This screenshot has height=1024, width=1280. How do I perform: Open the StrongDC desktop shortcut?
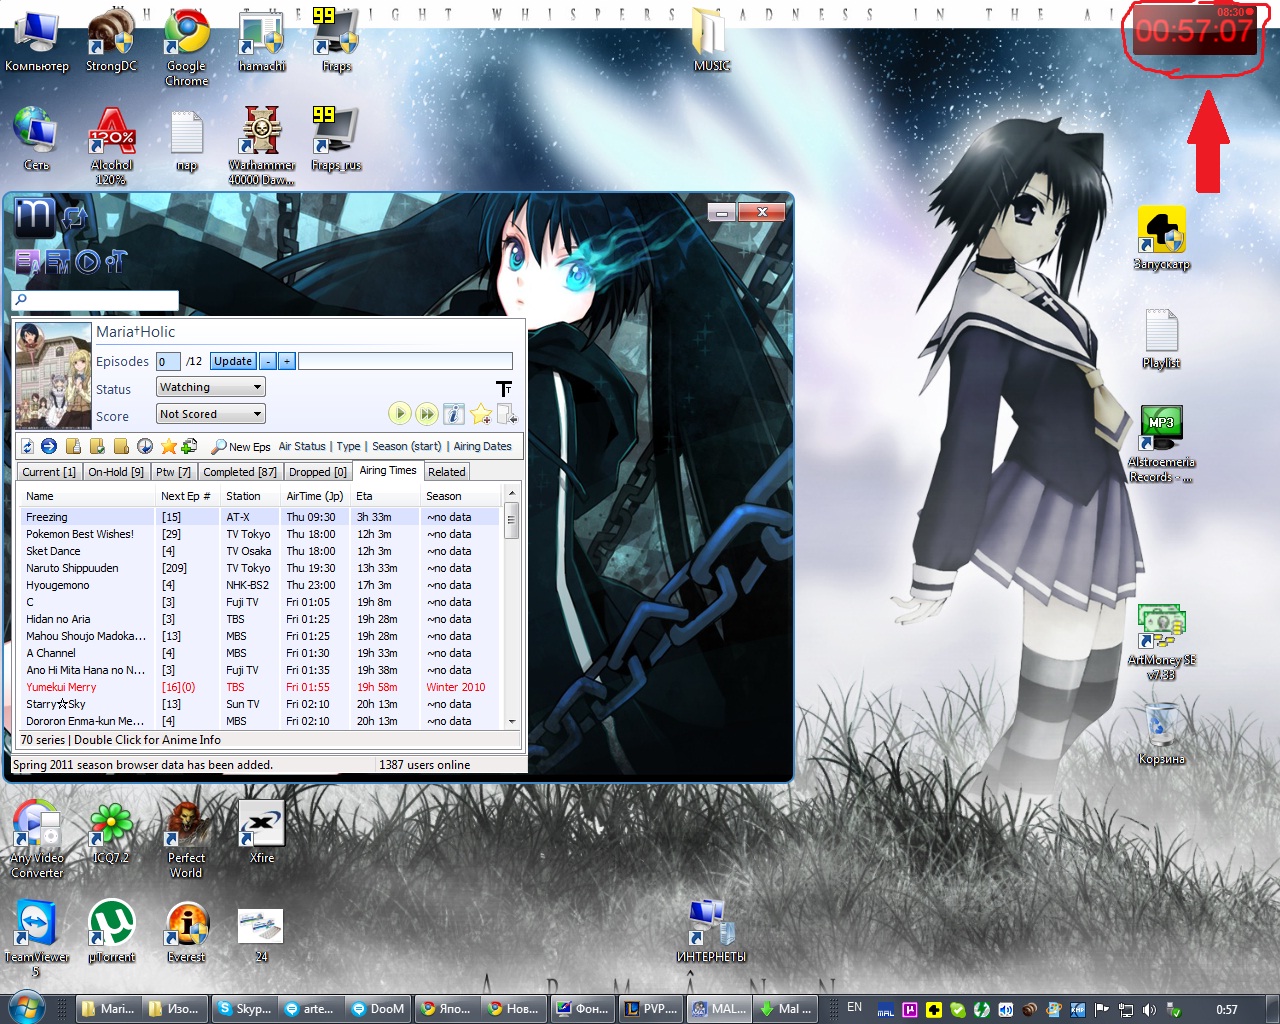click(x=111, y=40)
